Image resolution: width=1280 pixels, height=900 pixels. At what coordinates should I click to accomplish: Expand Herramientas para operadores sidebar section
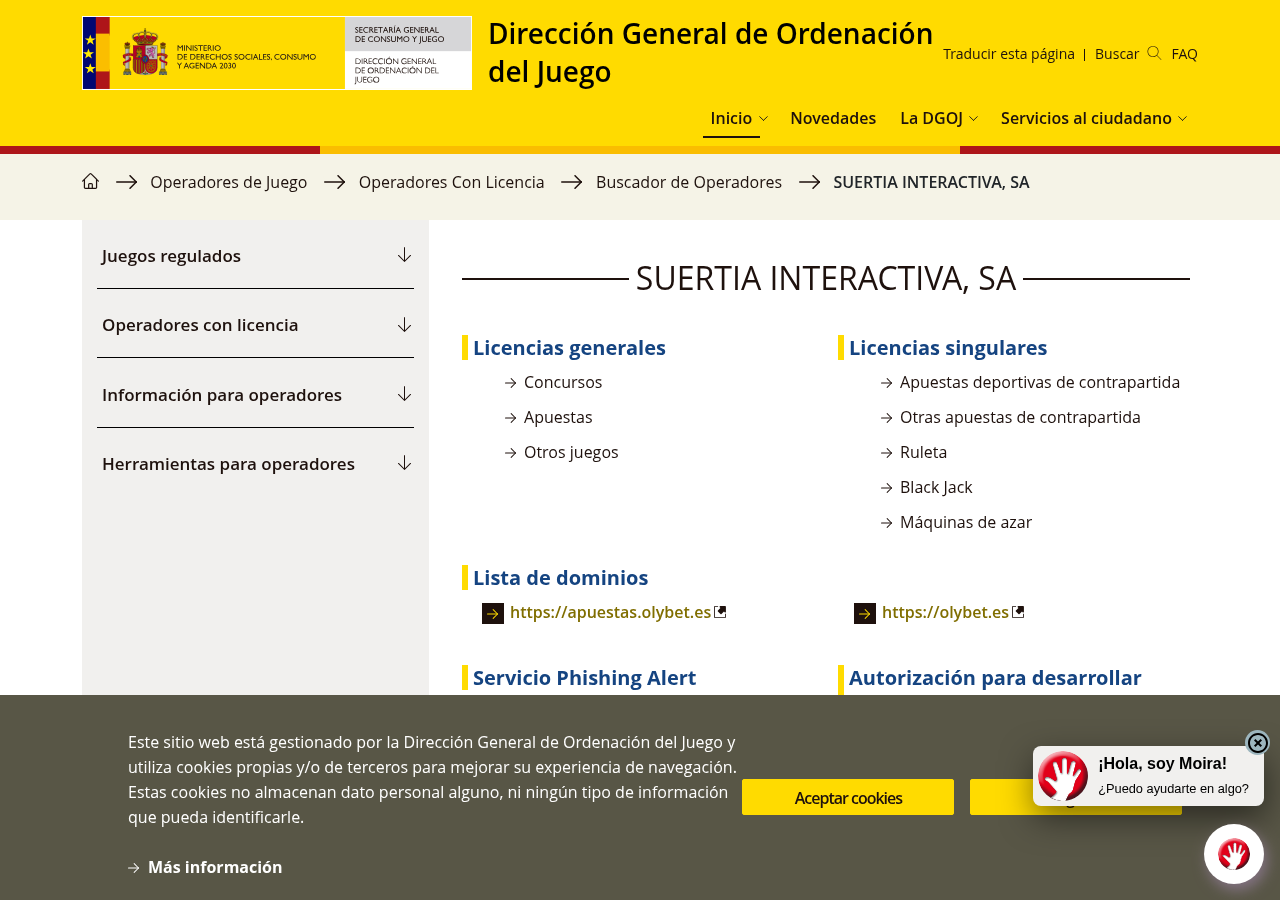pos(255,464)
